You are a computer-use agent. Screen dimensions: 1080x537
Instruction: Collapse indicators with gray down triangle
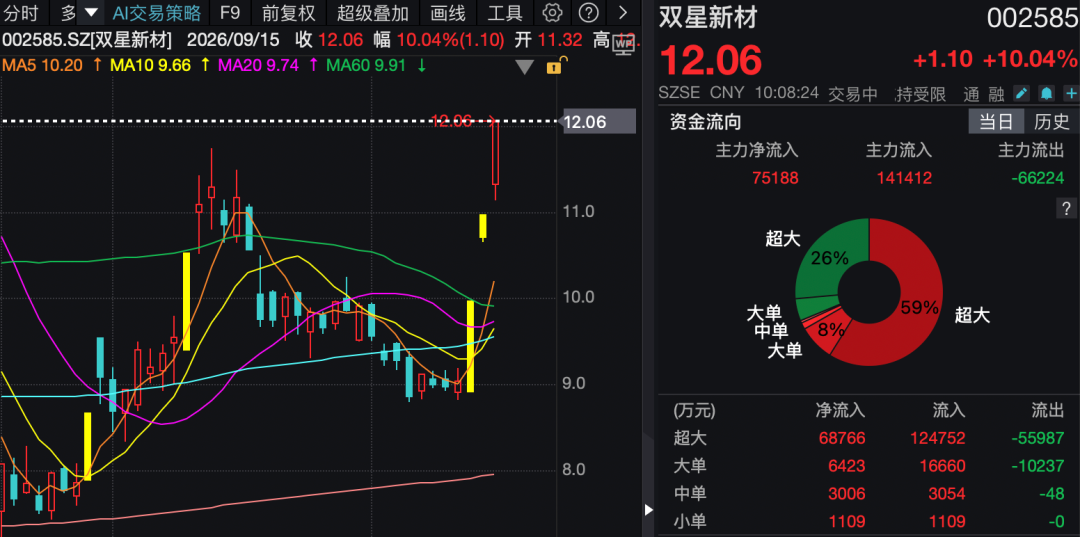coord(526,67)
